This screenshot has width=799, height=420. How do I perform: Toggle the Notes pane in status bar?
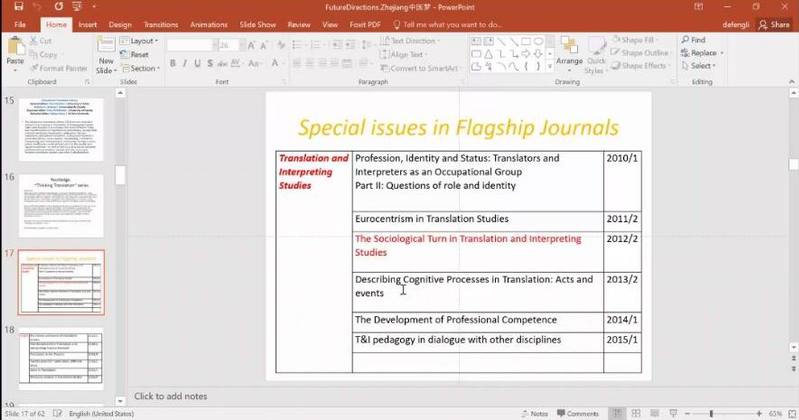pyautogui.click(x=535, y=413)
